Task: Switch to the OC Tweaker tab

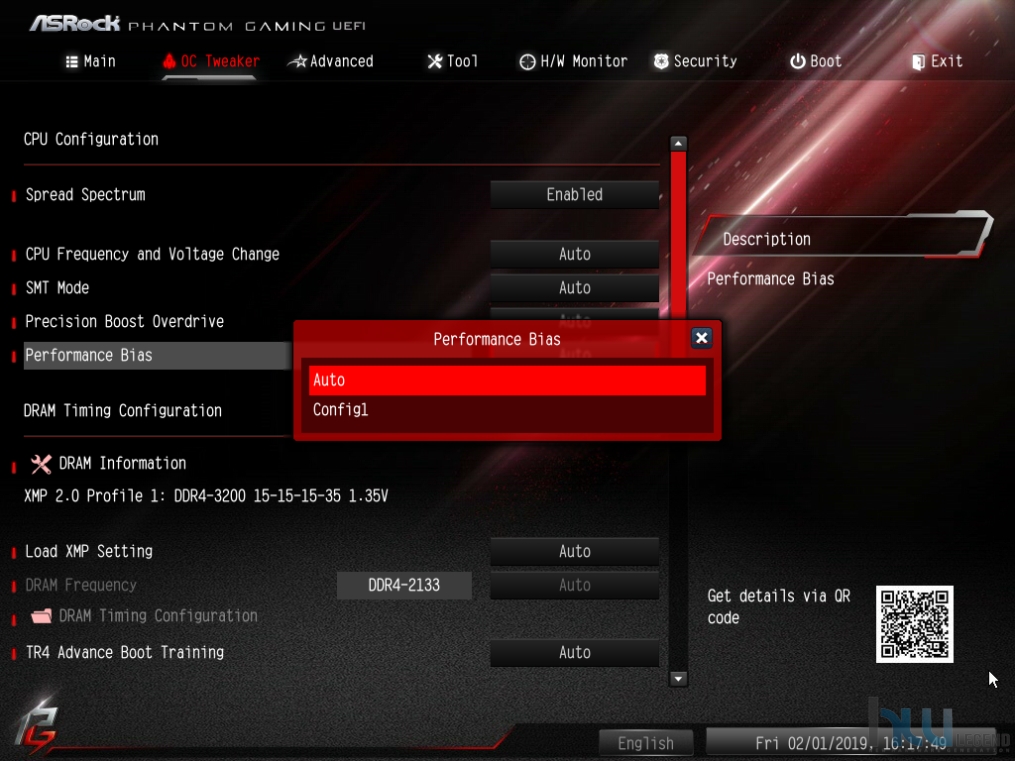Action: tap(211, 61)
